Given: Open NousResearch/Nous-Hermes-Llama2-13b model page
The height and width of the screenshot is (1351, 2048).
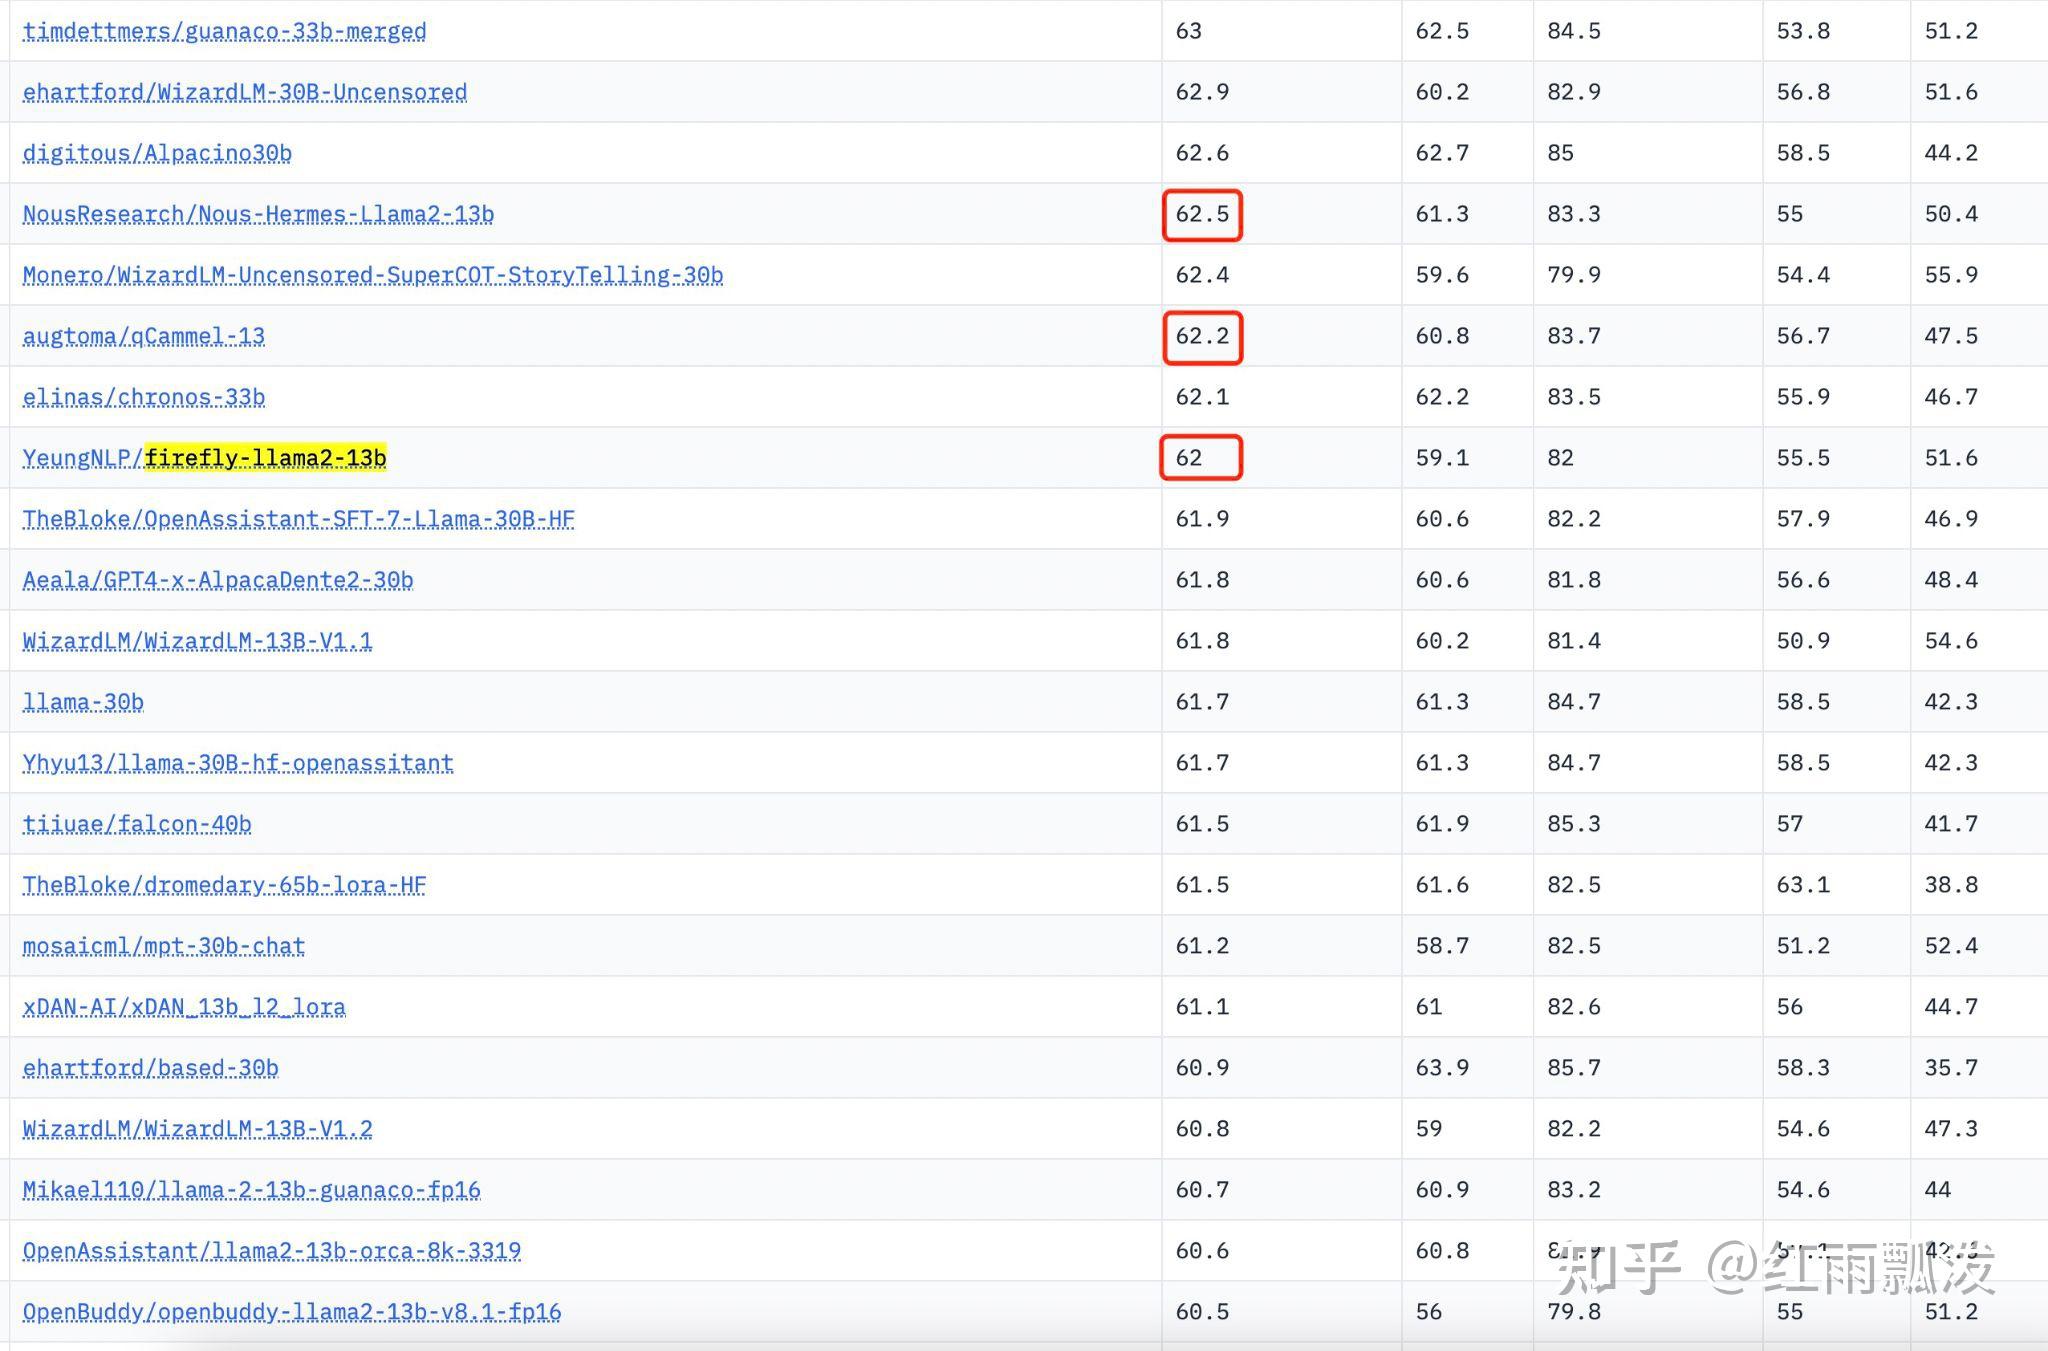Looking at the screenshot, I should pyautogui.click(x=258, y=214).
